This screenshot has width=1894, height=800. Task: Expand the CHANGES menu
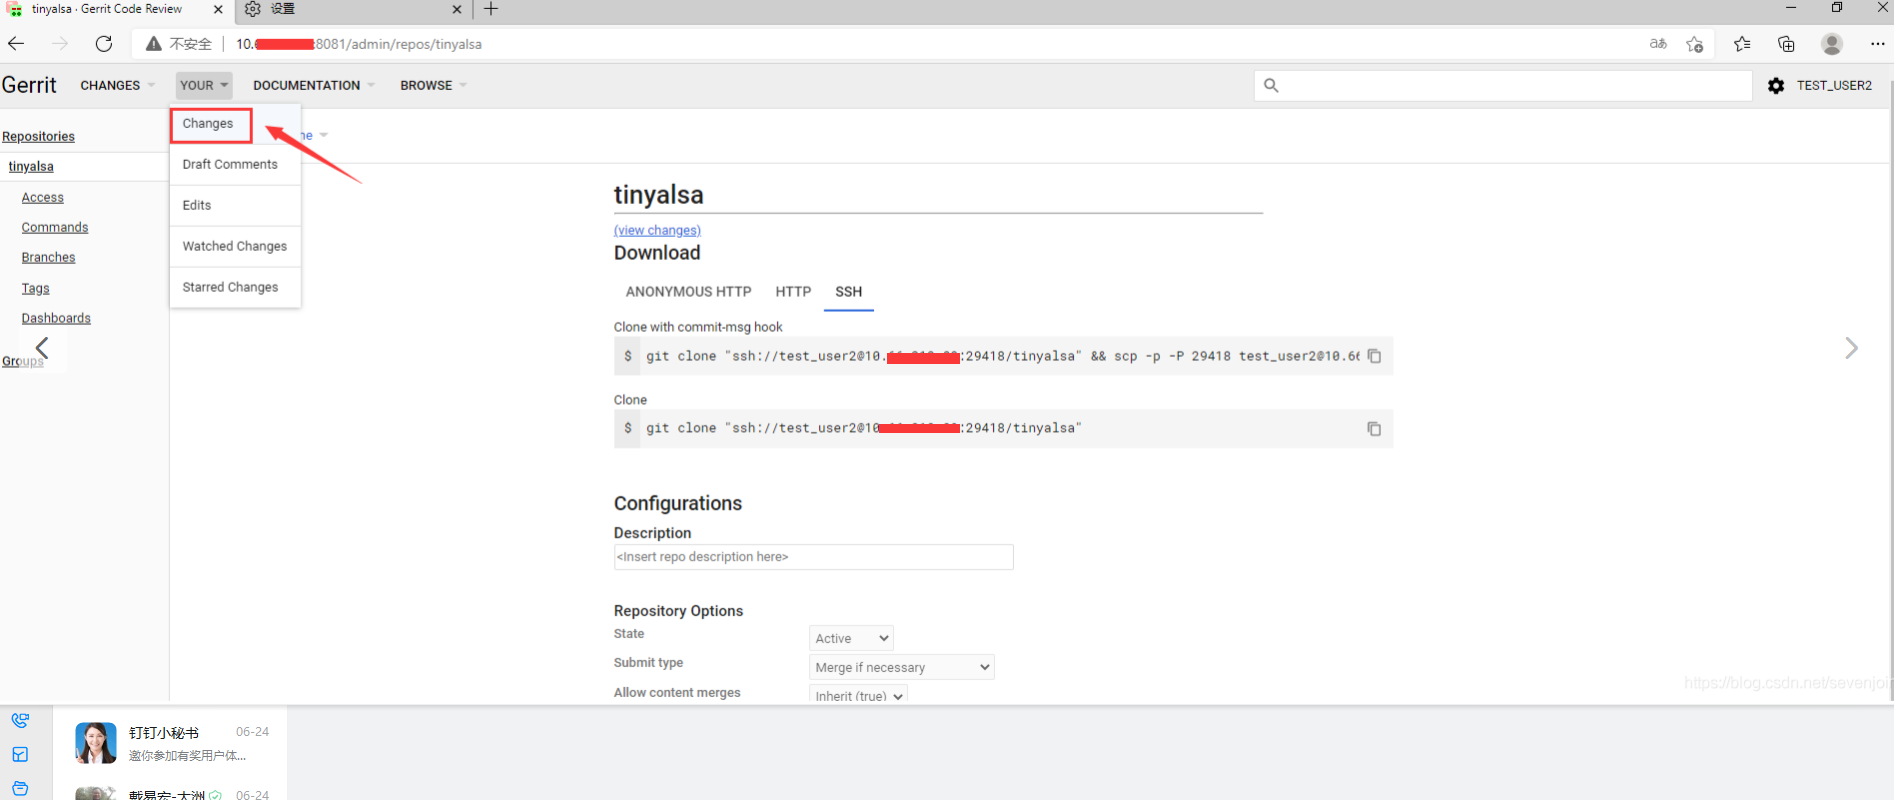click(x=117, y=86)
